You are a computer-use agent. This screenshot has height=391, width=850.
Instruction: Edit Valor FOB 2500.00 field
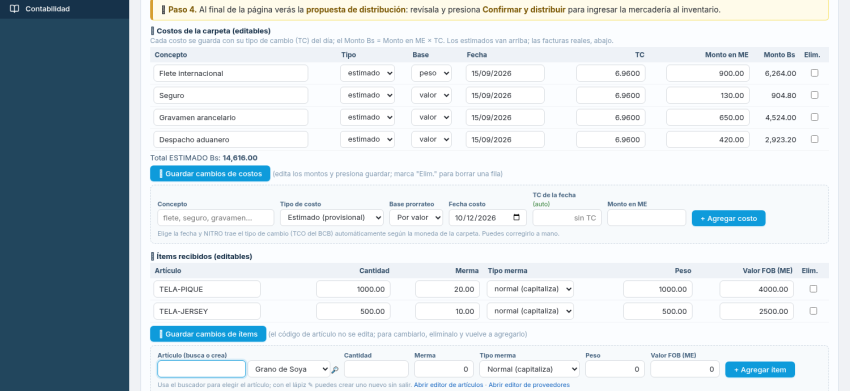pyautogui.click(x=757, y=311)
